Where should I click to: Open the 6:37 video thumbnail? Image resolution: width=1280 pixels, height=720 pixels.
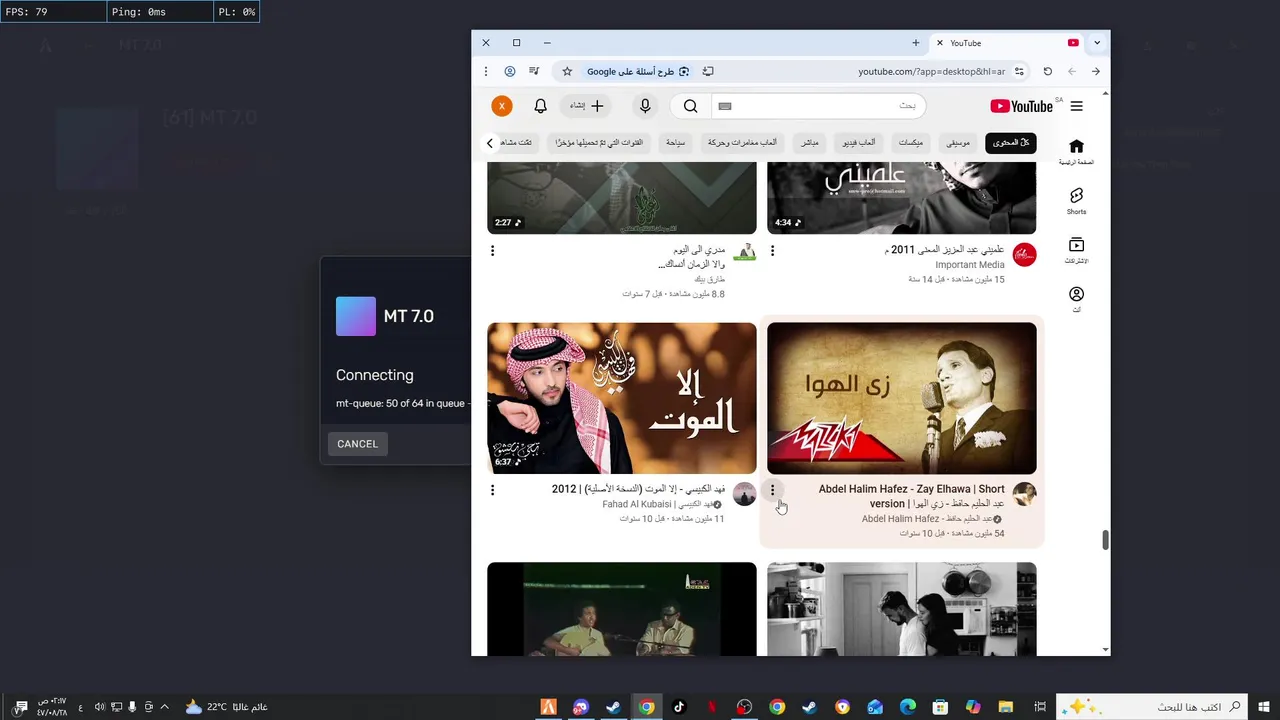click(622, 398)
